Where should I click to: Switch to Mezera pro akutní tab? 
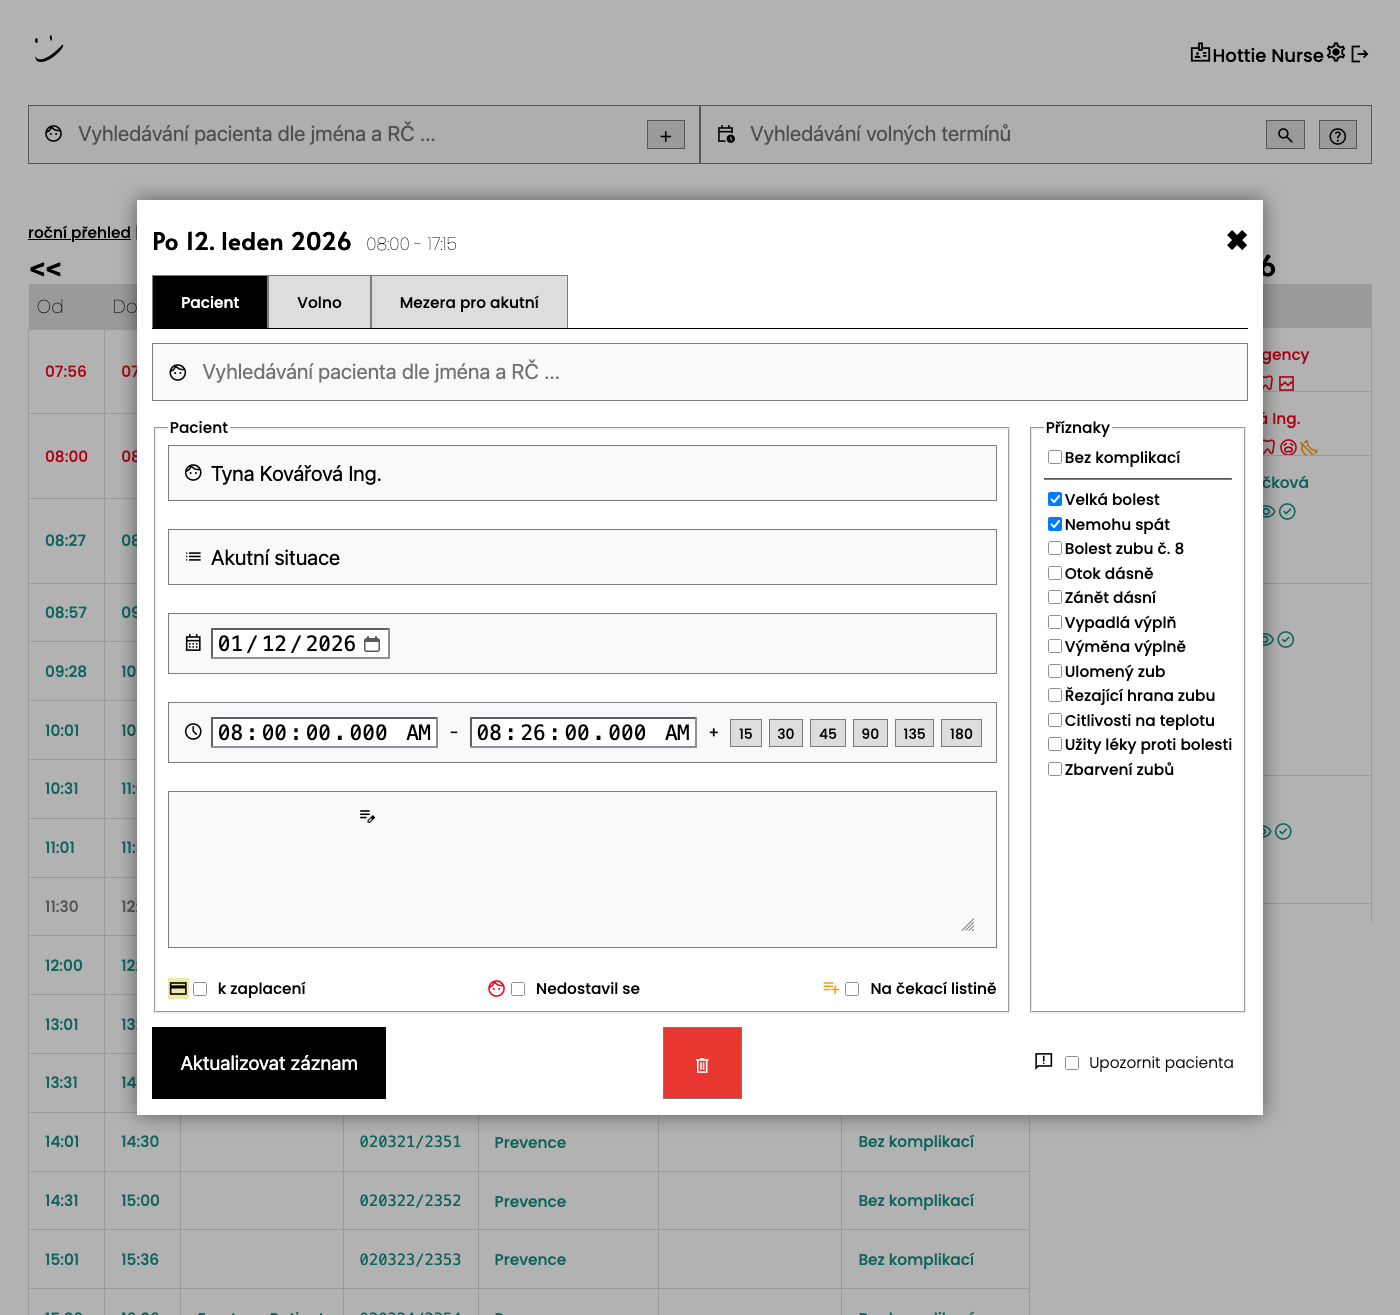tap(469, 302)
